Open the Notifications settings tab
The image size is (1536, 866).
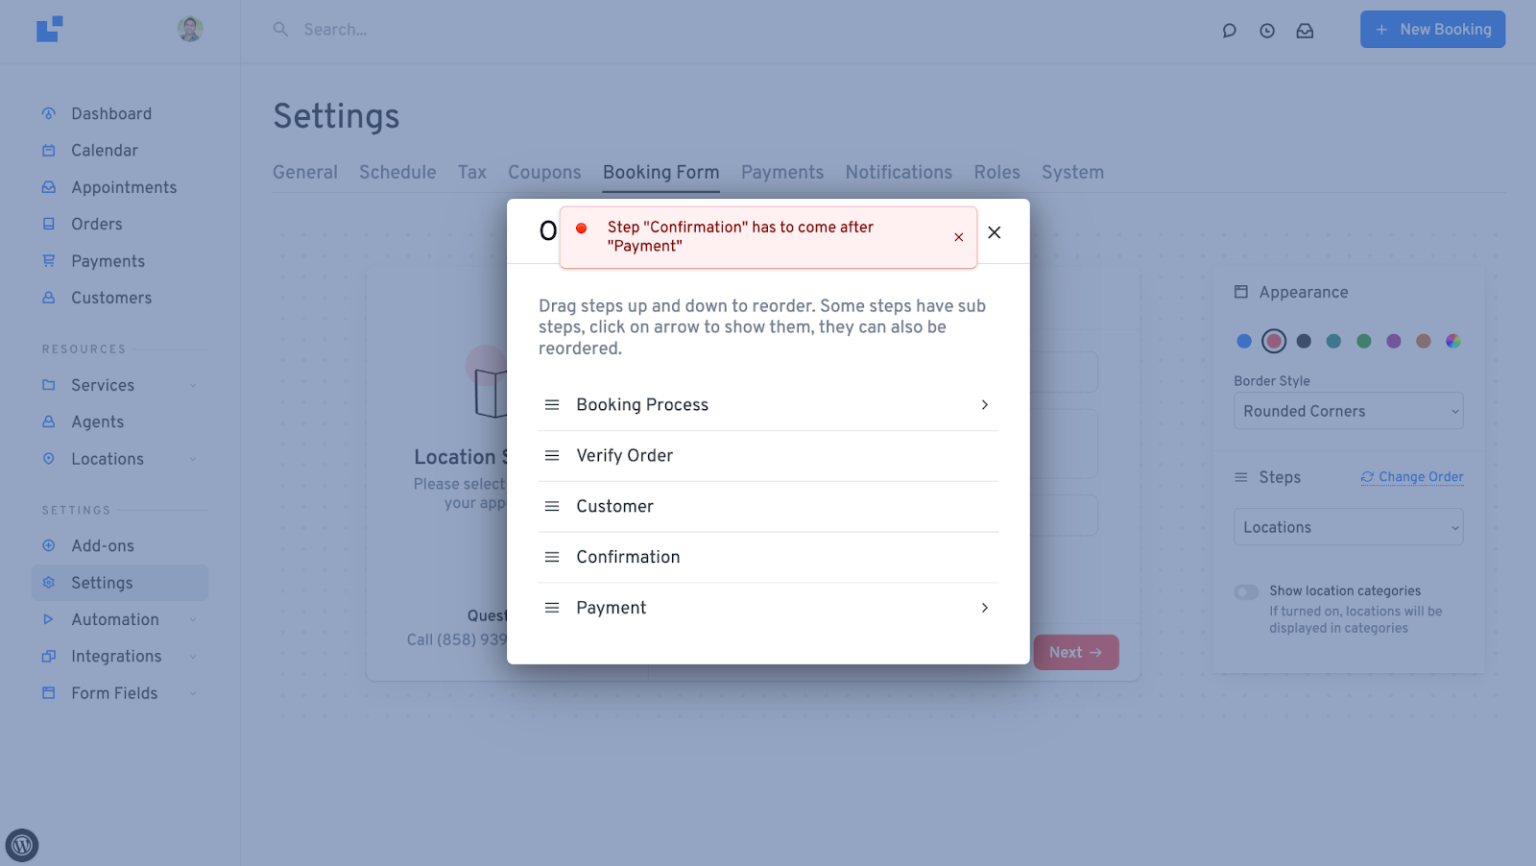tap(898, 172)
